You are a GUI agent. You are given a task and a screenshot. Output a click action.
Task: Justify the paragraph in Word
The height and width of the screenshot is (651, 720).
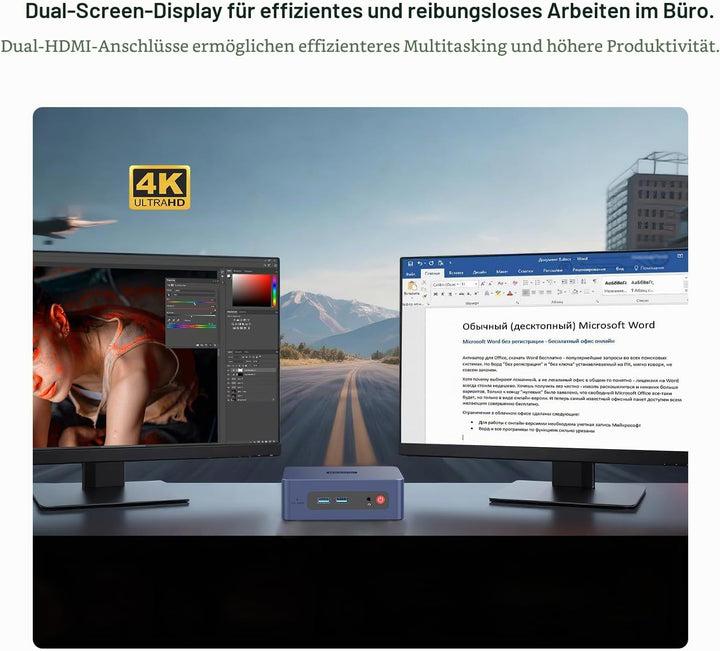pos(549,292)
